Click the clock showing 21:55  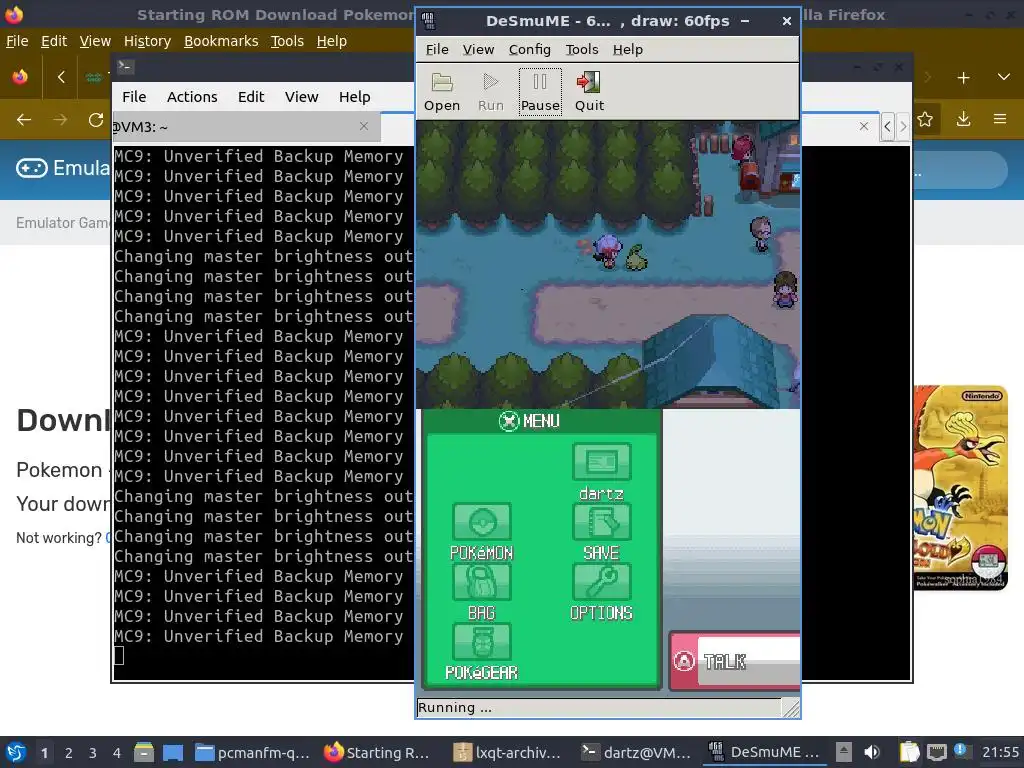click(1000, 752)
